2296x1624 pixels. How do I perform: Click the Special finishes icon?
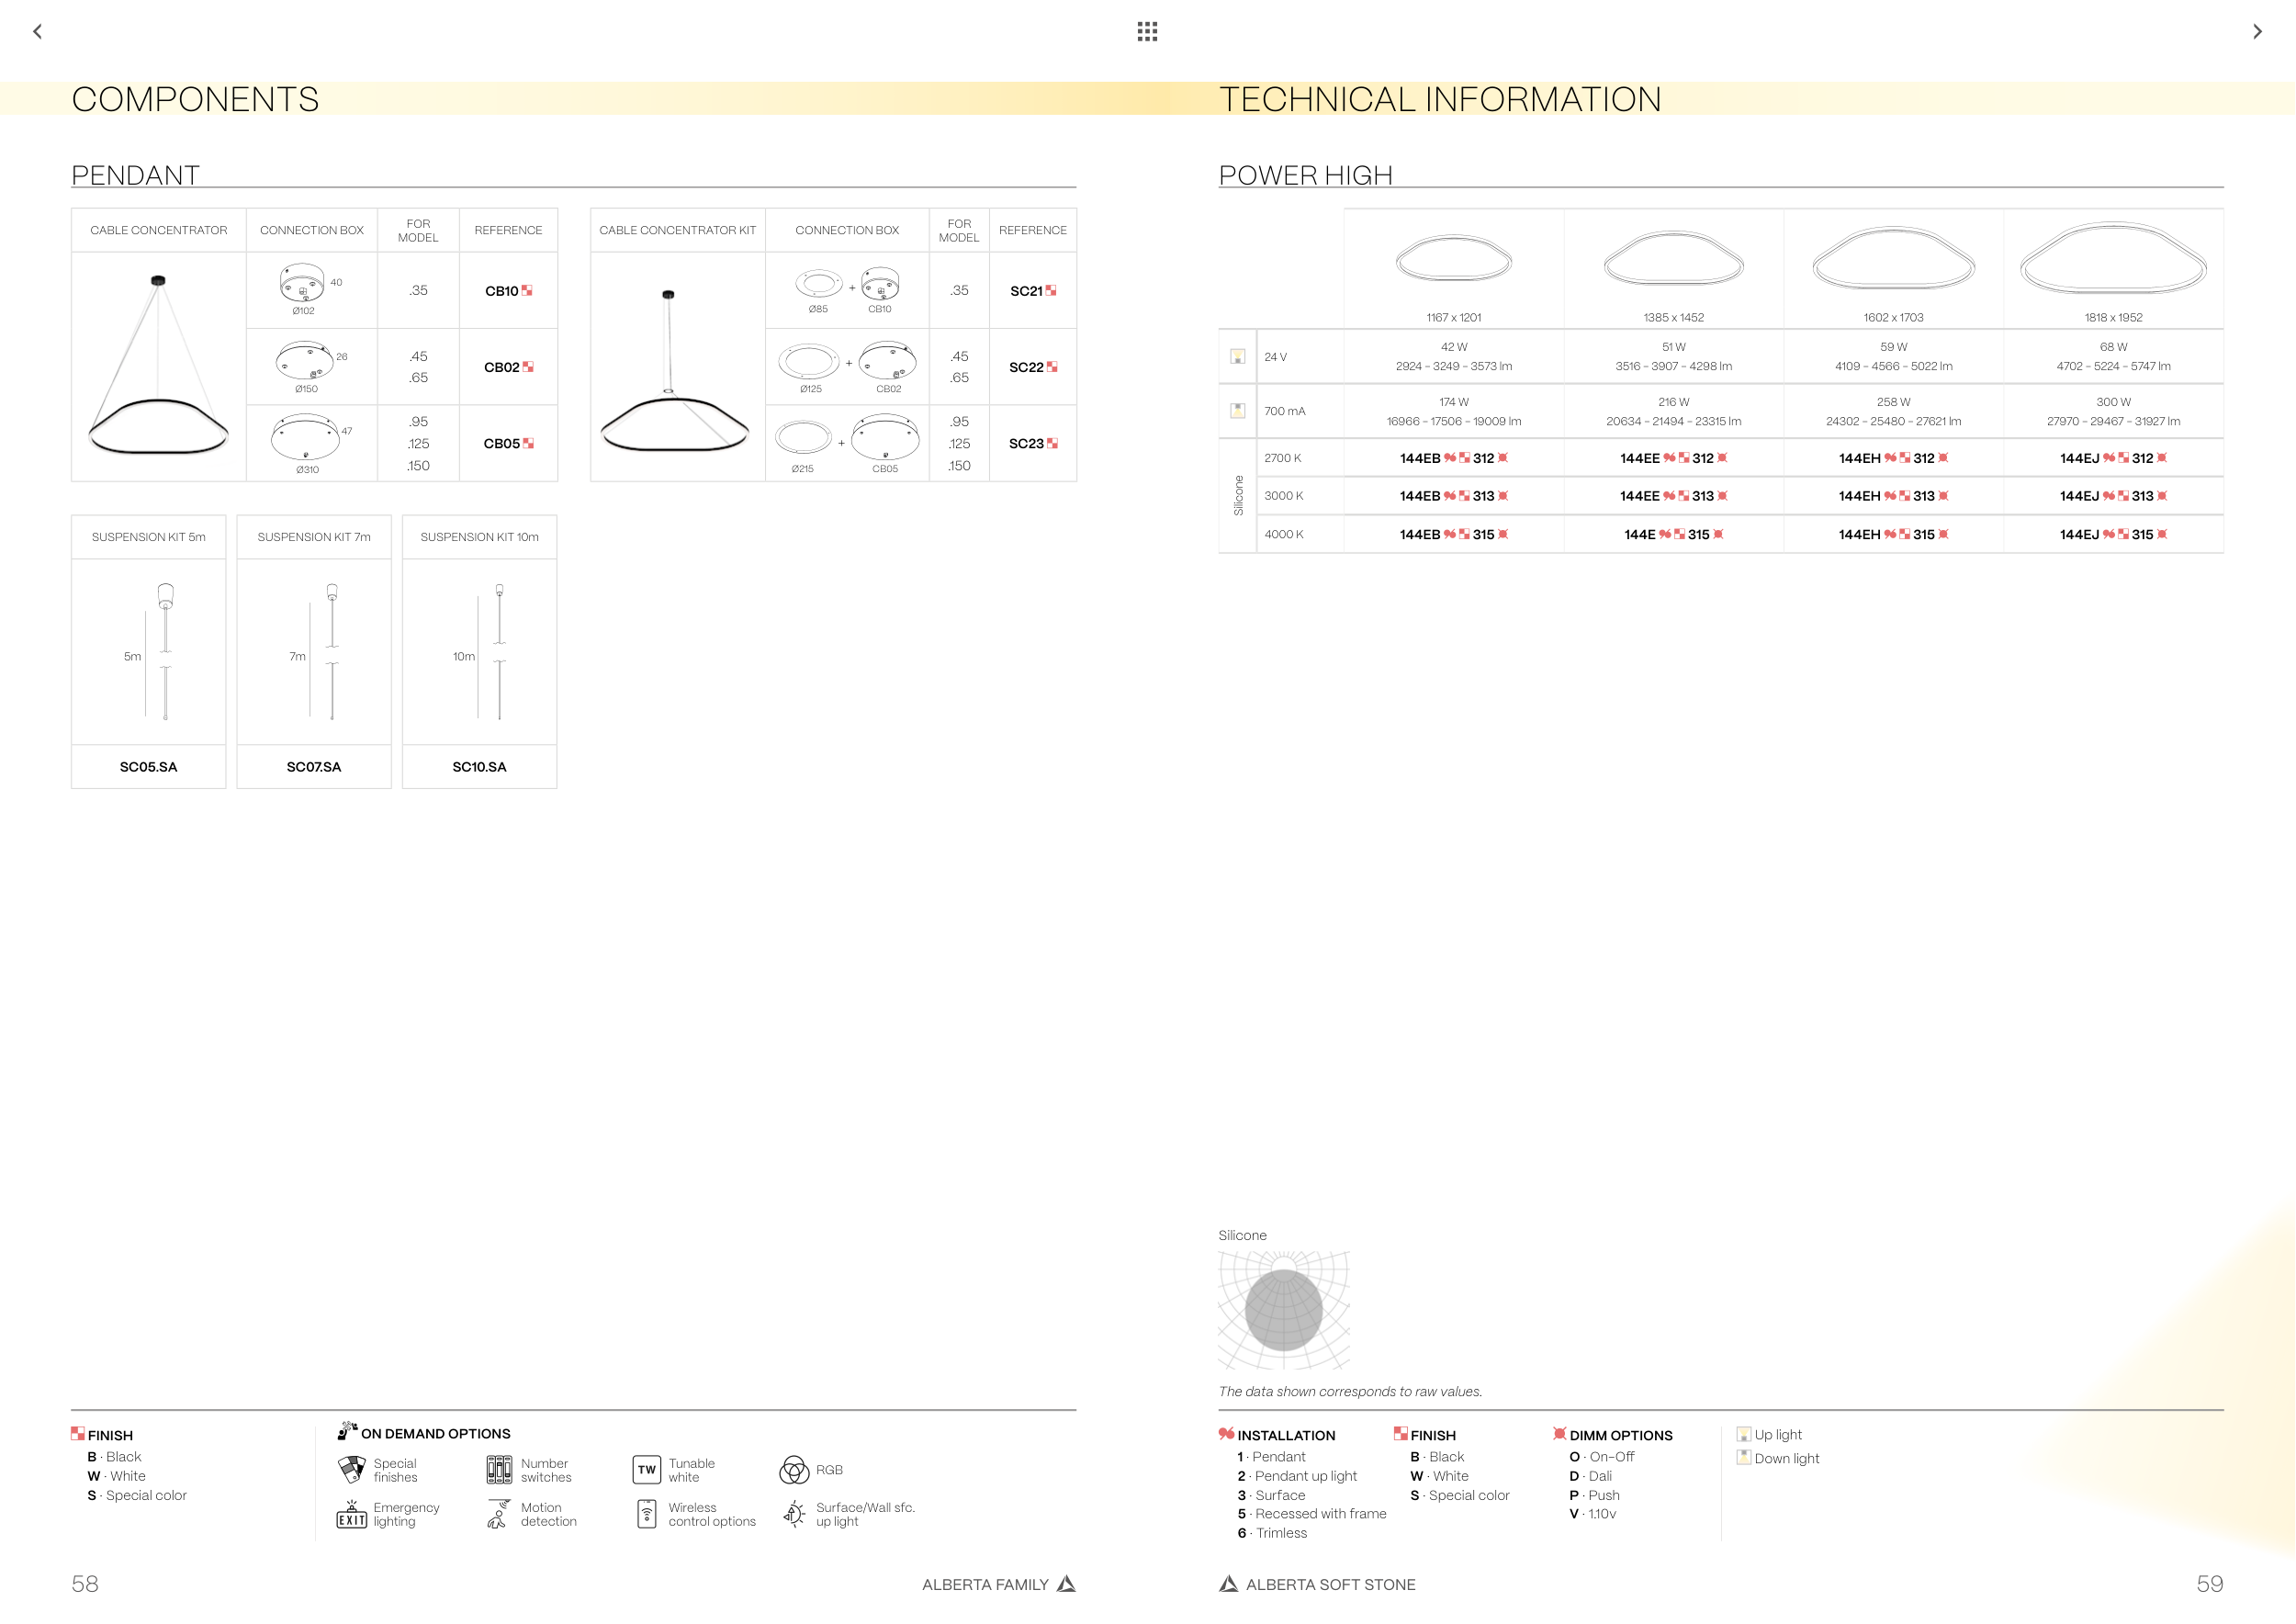(352, 1470)
